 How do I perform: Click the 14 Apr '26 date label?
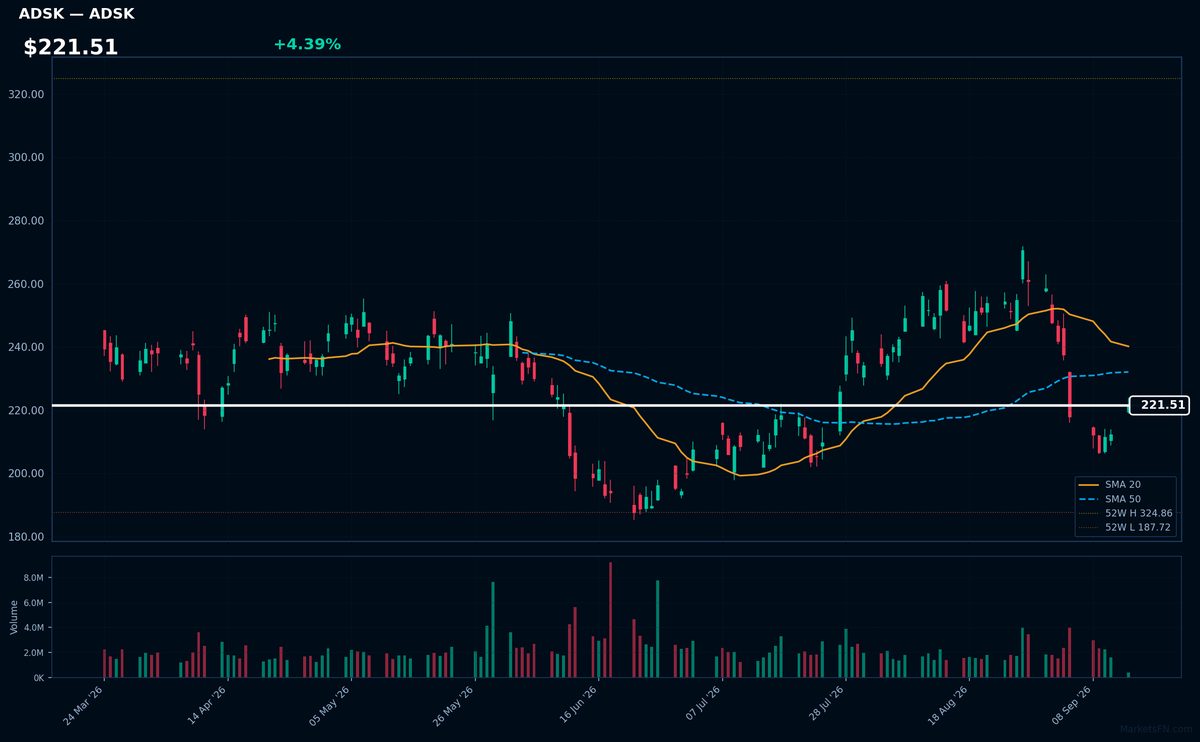click(207, 706)
